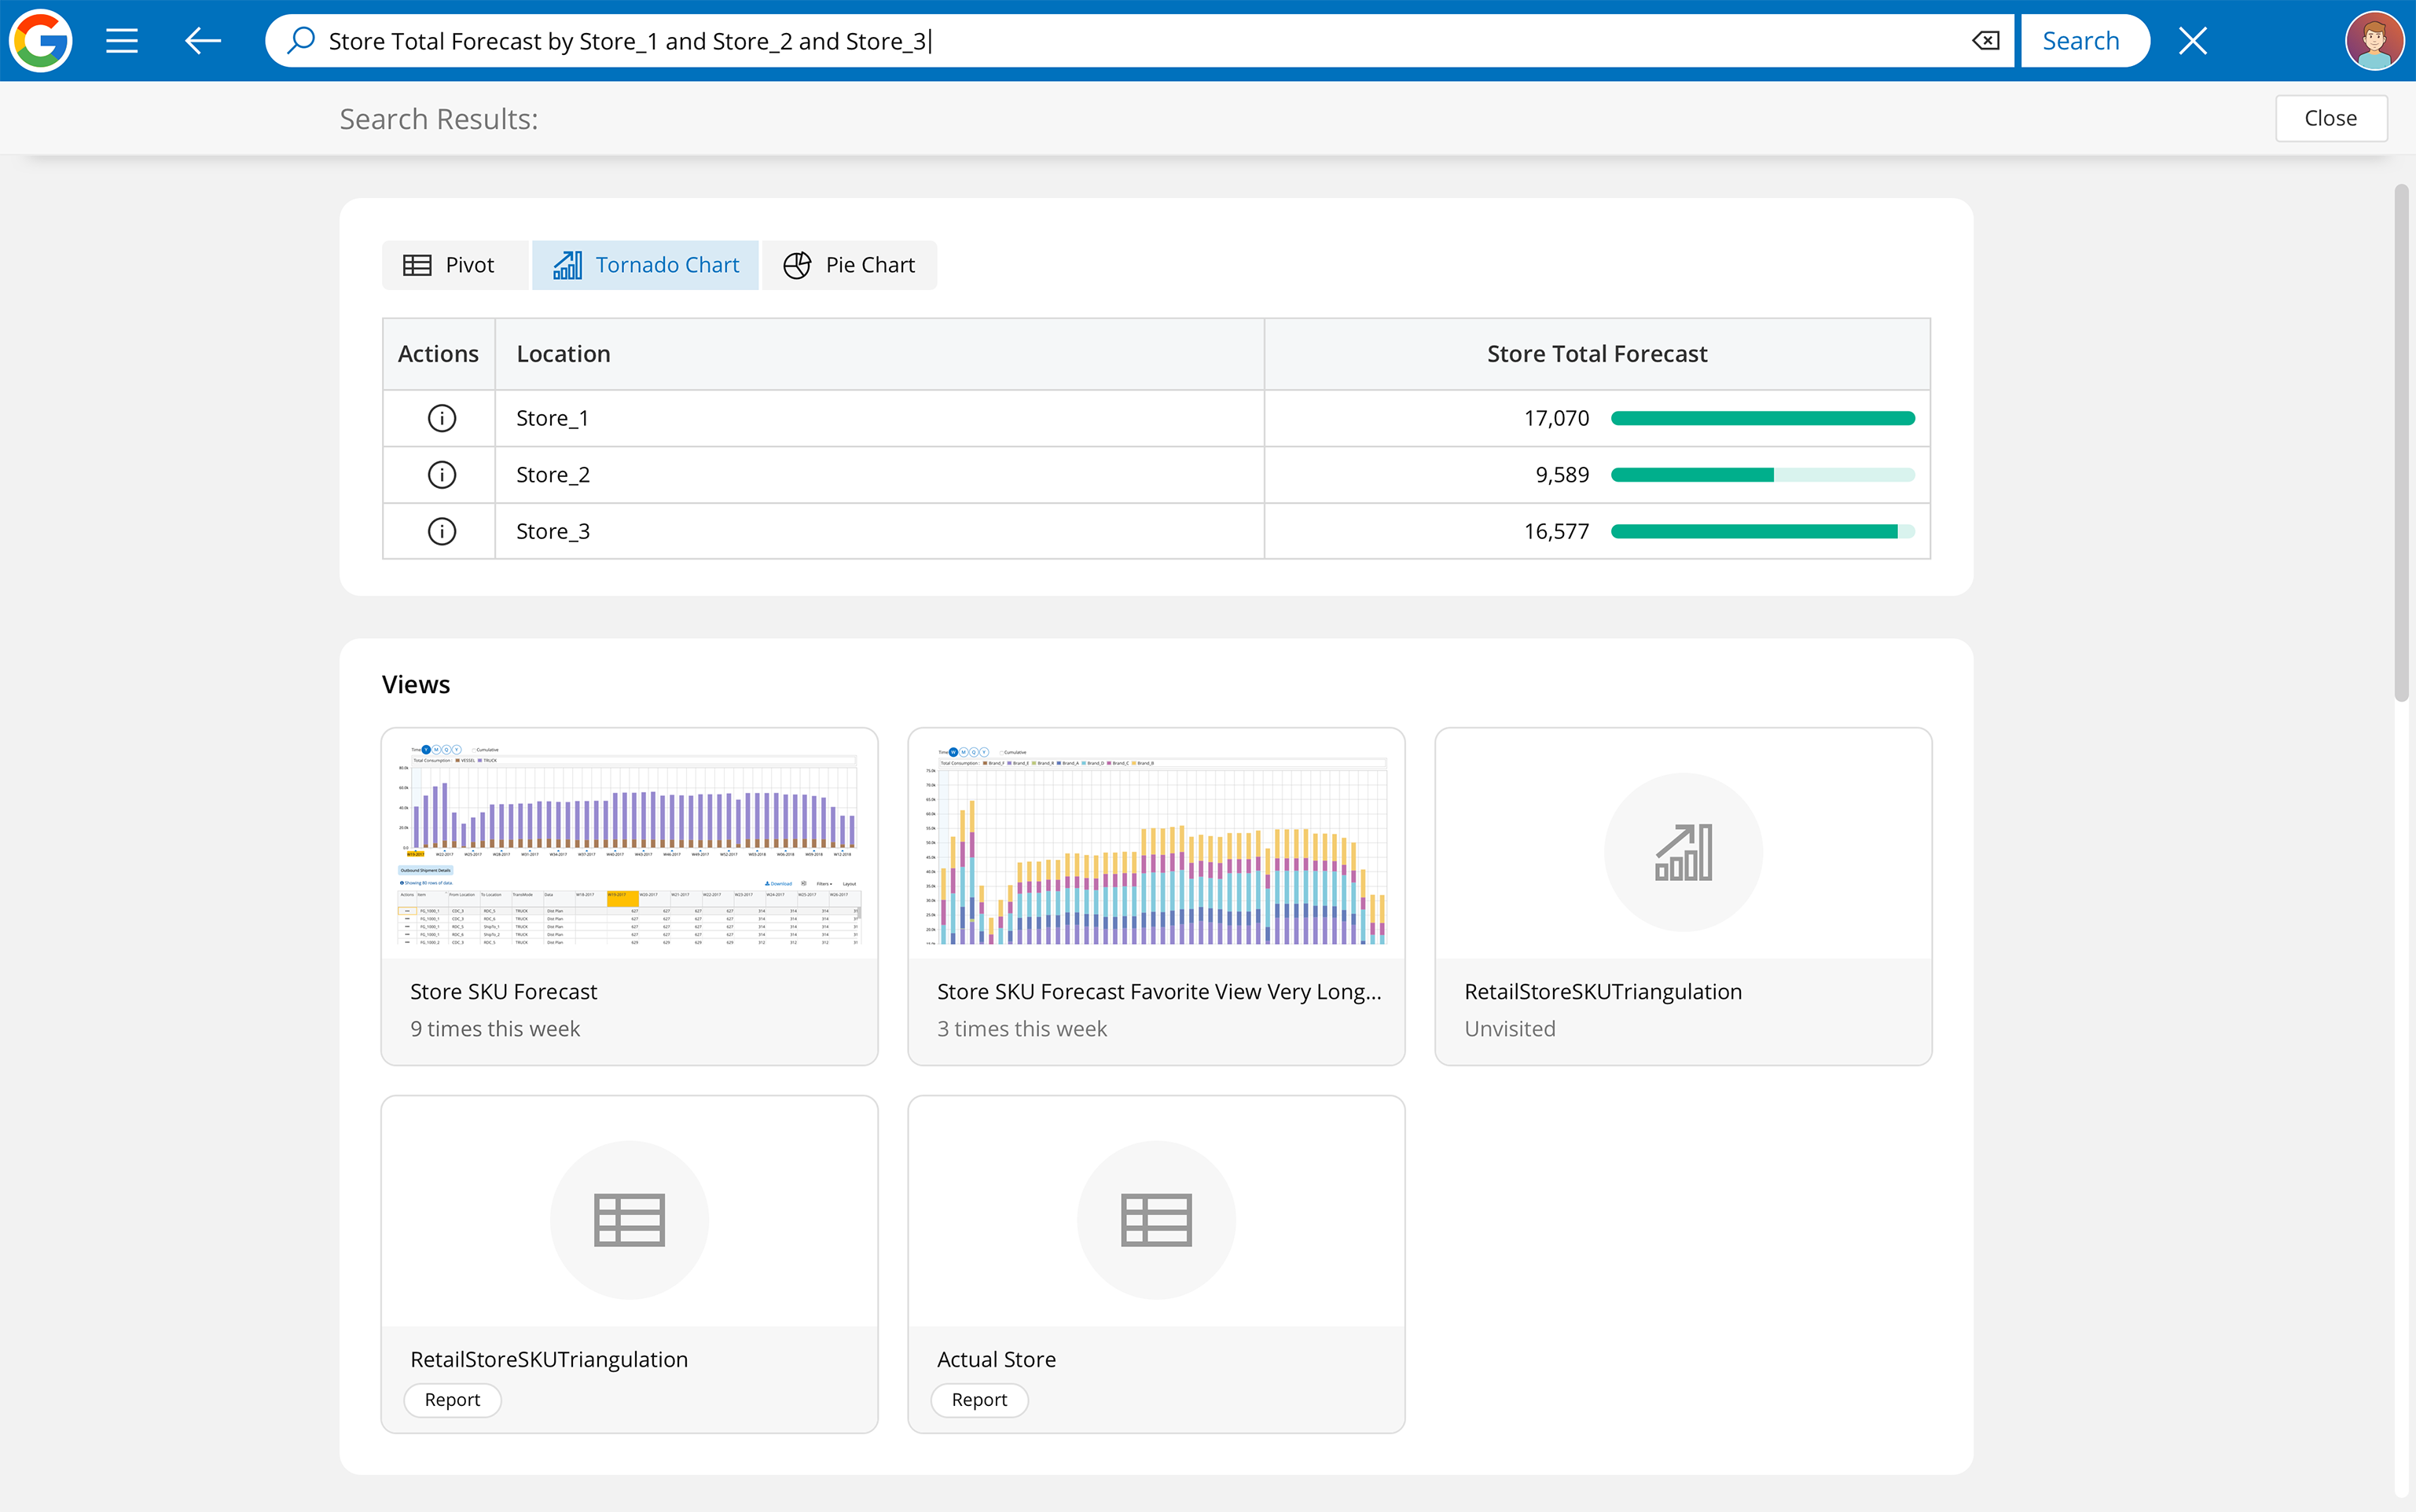The height and width of the screenshot is (1512, 2416).
Task: Open info action for Store_2
Action: pyautogui.click(x=442, y=475)
